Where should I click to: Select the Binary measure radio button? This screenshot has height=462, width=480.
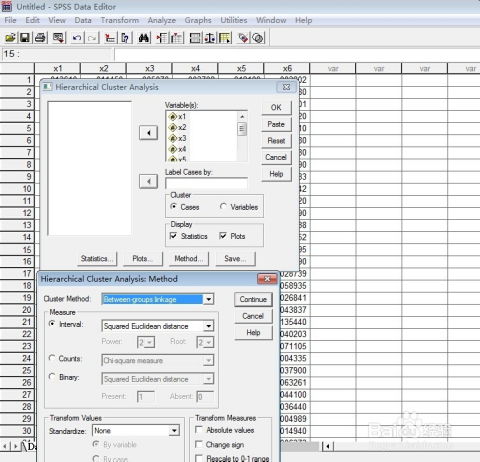tap(52, 377)
